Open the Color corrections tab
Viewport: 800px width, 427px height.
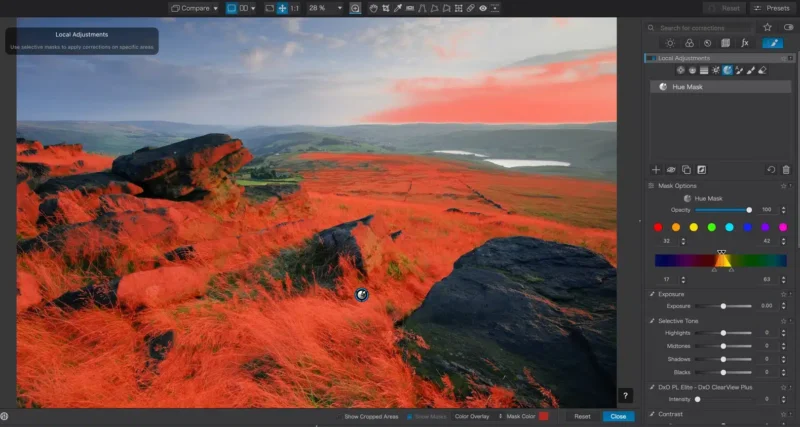pos(689,43)
